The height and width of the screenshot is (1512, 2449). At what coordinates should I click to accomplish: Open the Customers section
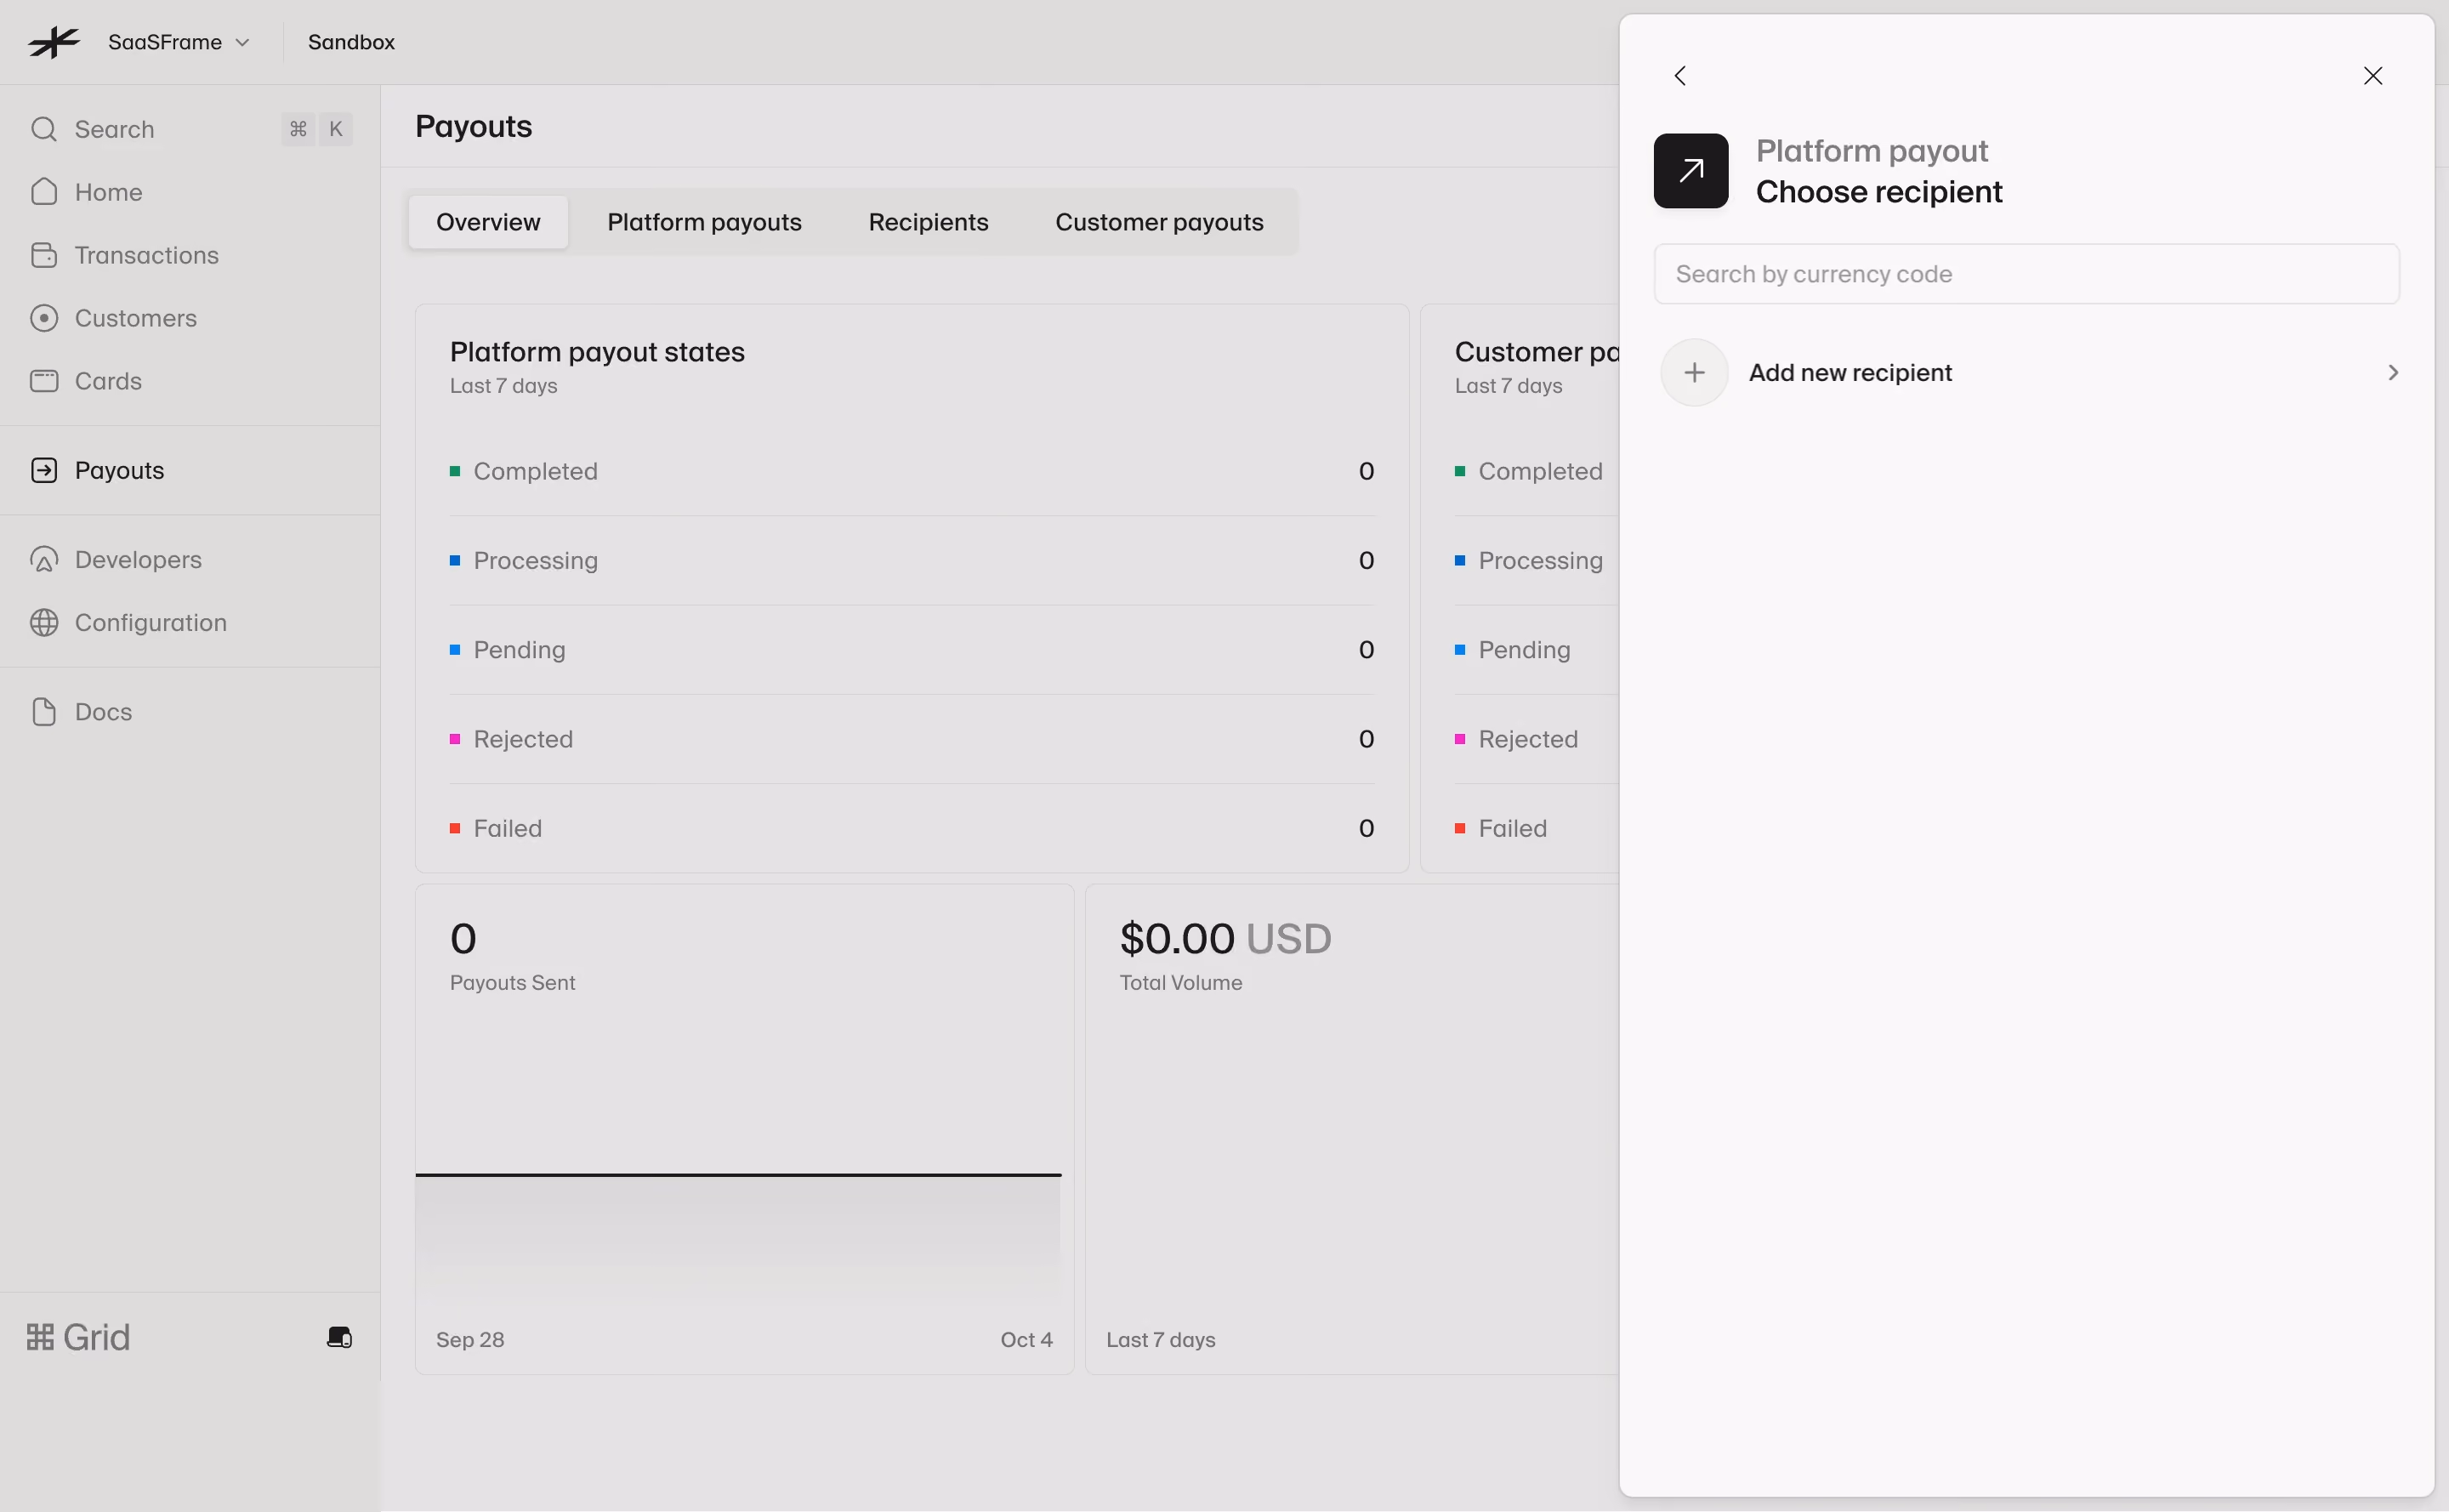[135, 318]
